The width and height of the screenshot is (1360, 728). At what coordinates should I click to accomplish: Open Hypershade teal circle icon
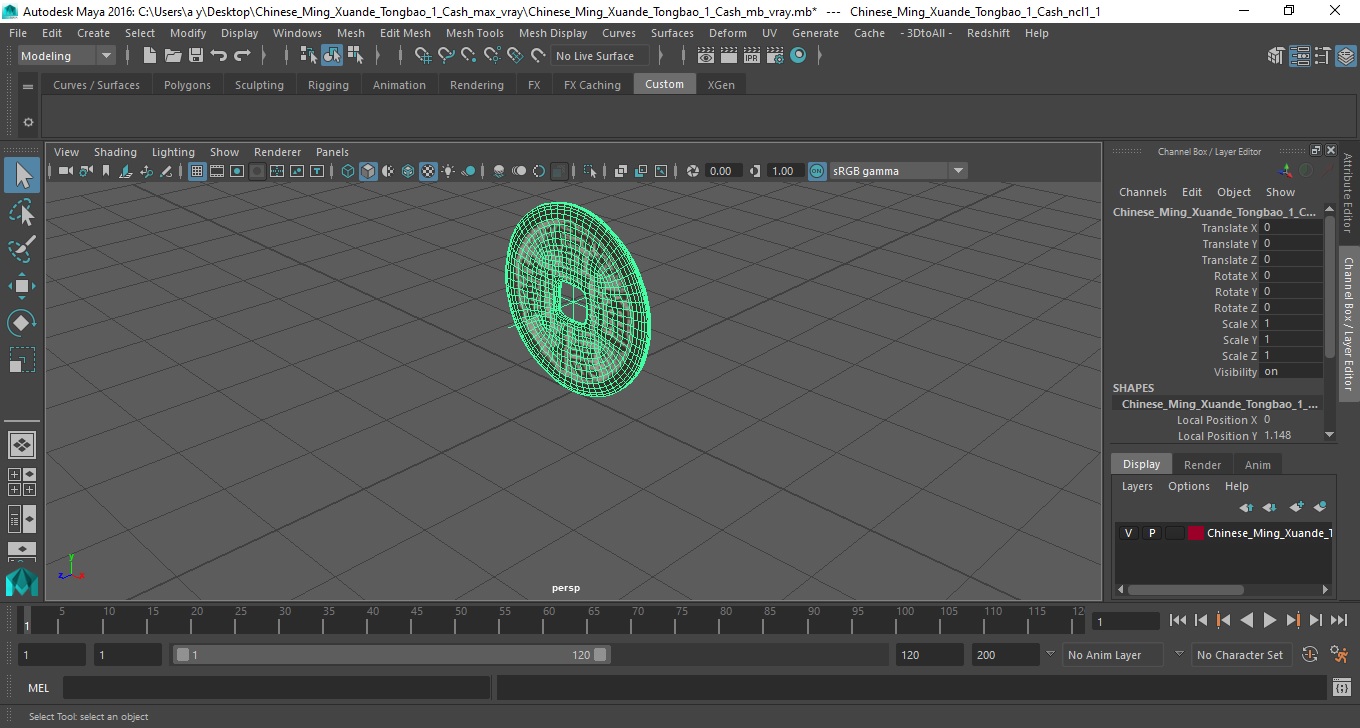coord(798,56)
